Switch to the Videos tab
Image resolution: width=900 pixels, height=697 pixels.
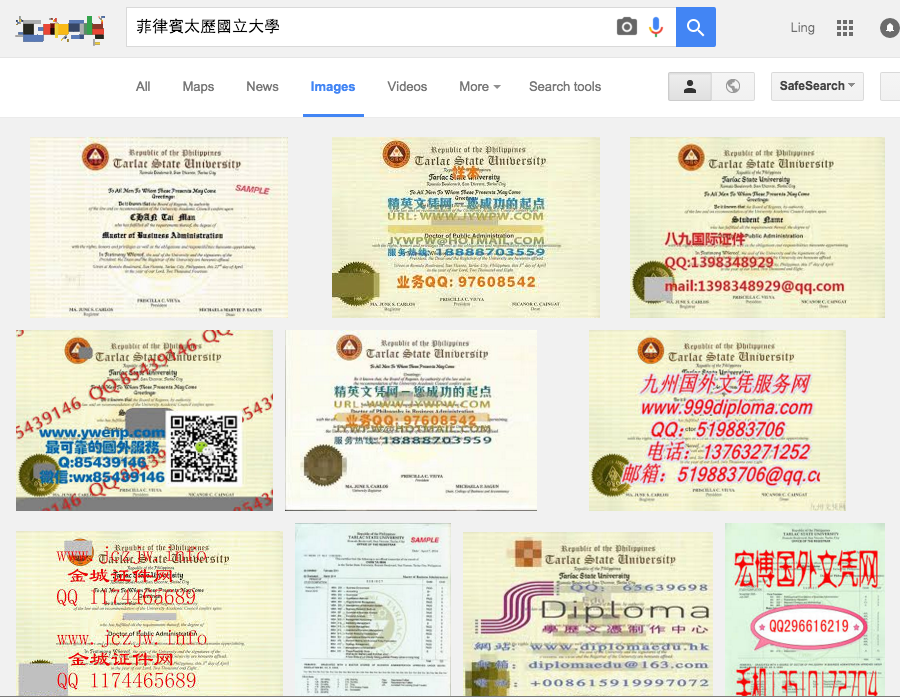coord(407,87)
